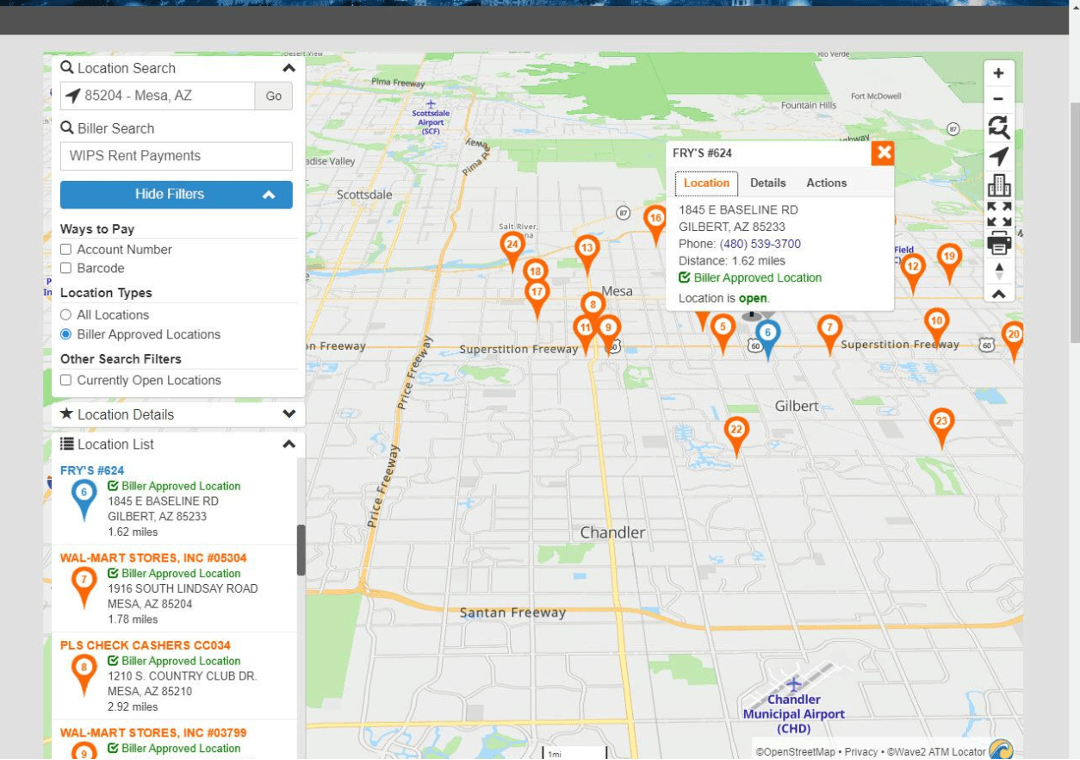Collapse the Location Search panel
Image resolution: width=1080 pixels, height=760 pixels.
289,68
